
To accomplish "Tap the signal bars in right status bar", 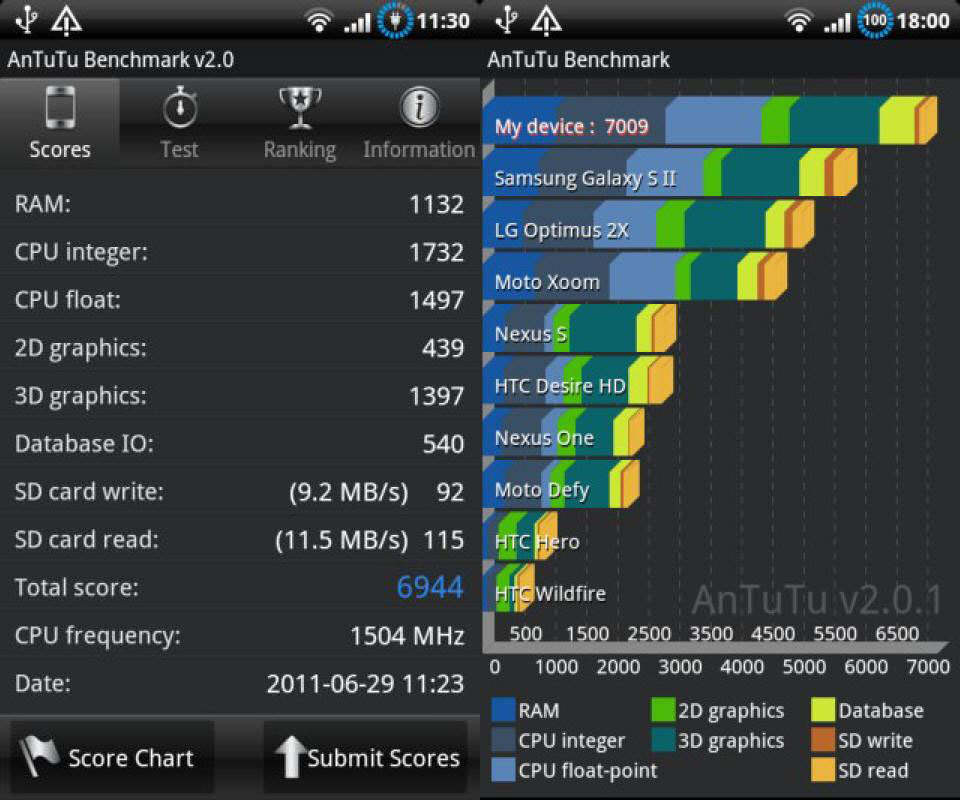I will 838,23.
